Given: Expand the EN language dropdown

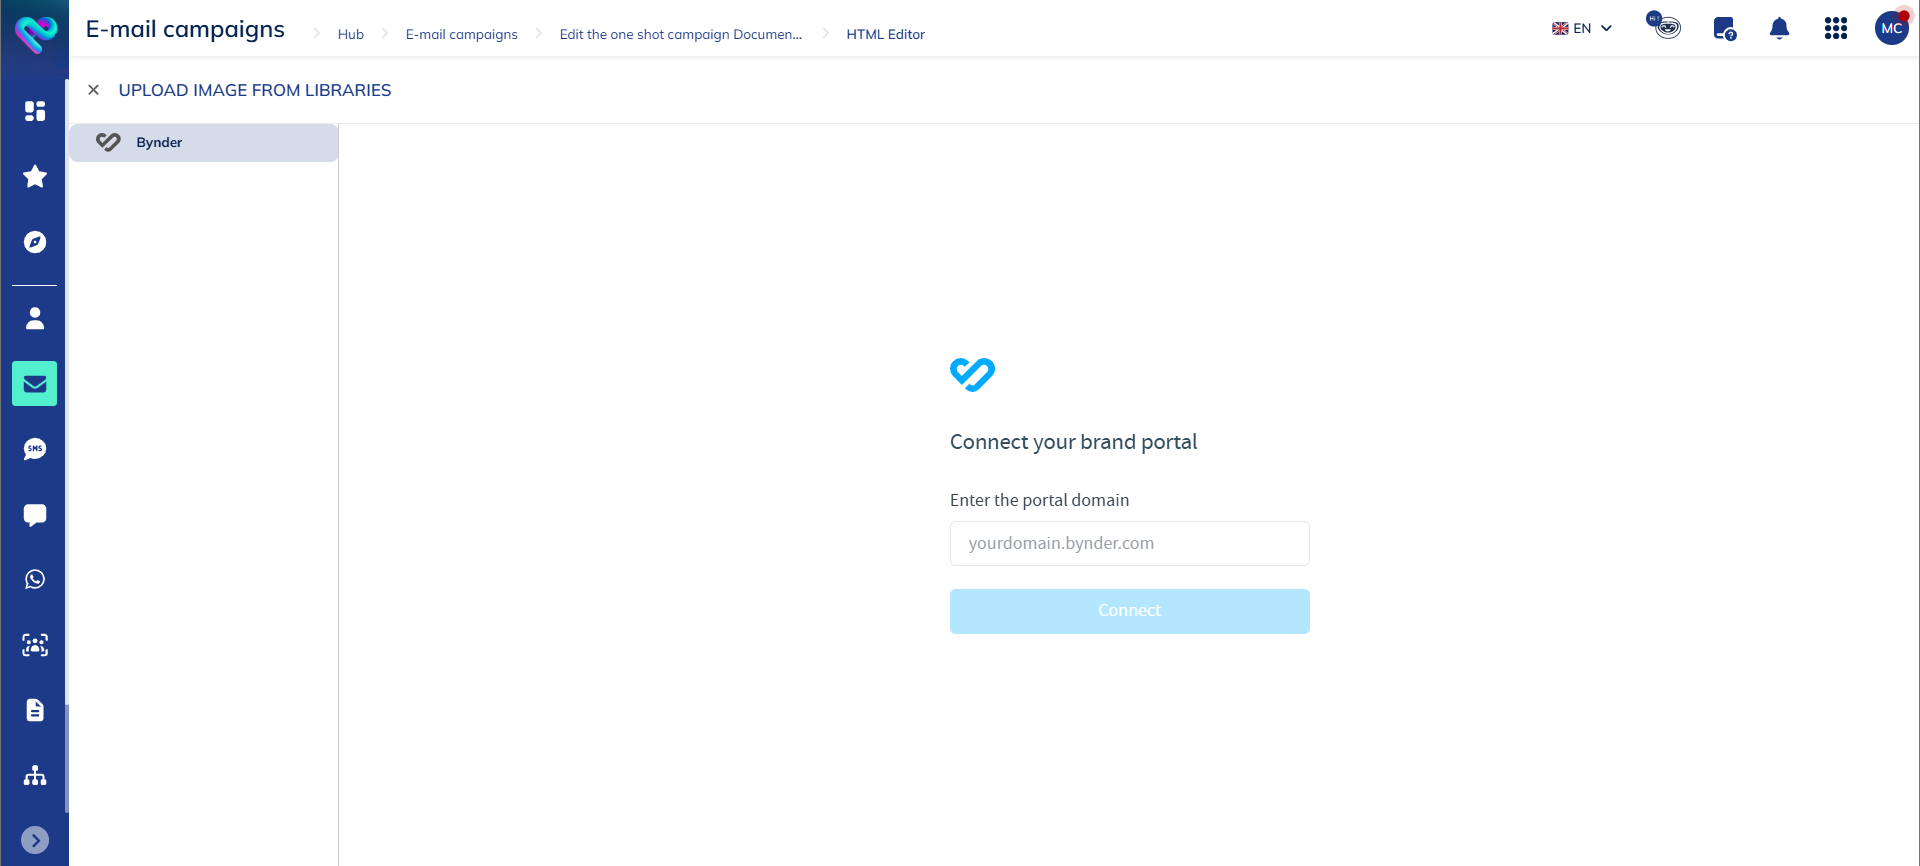Looking at the screenshot, I should click(1583, 28).
